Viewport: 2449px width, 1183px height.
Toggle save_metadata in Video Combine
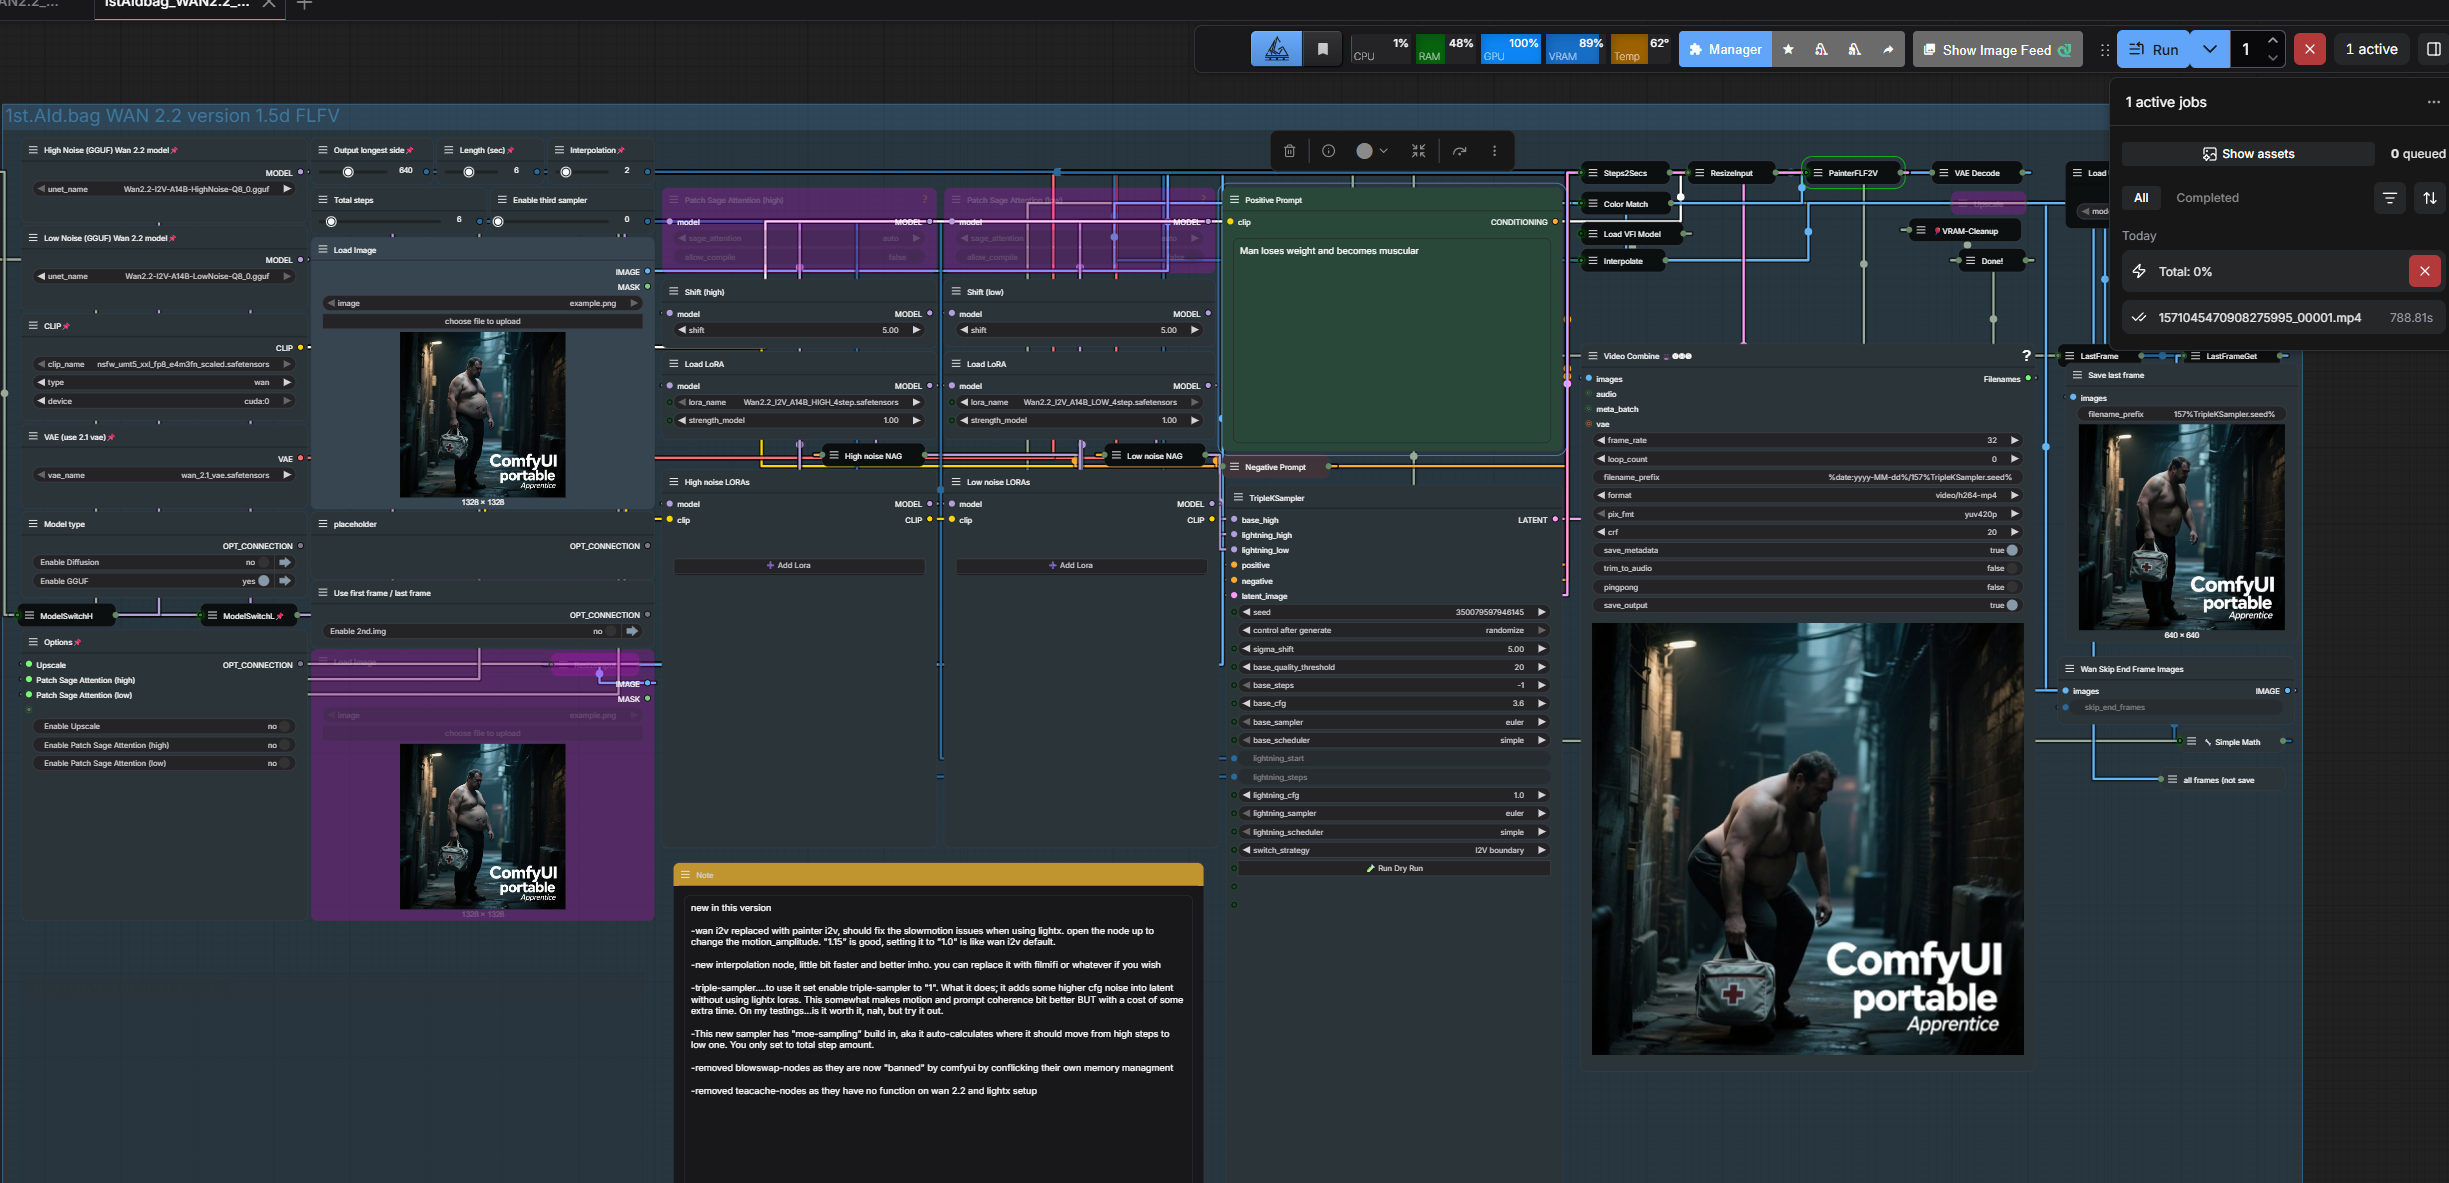pos(2011,550)
